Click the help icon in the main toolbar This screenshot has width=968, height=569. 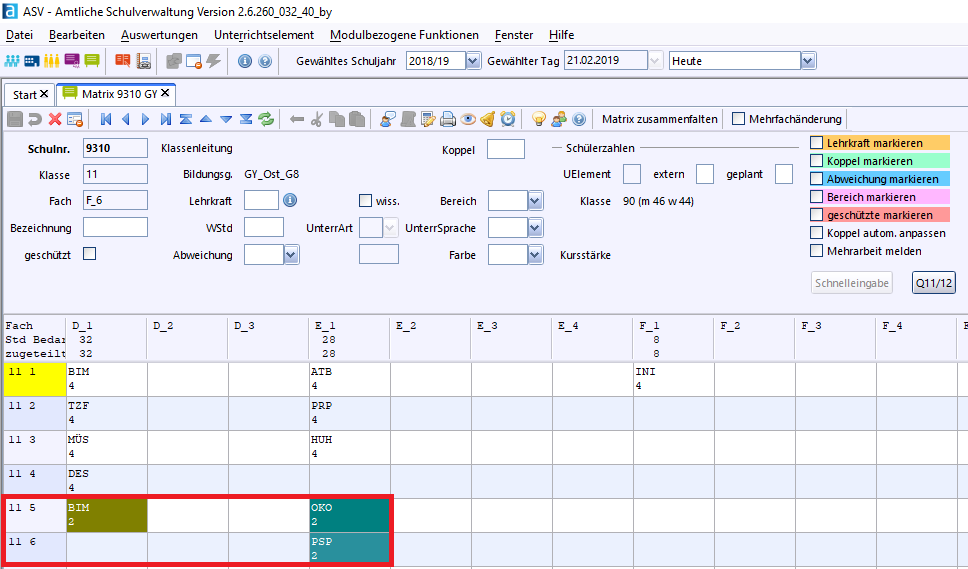click(x=265, y=61)
